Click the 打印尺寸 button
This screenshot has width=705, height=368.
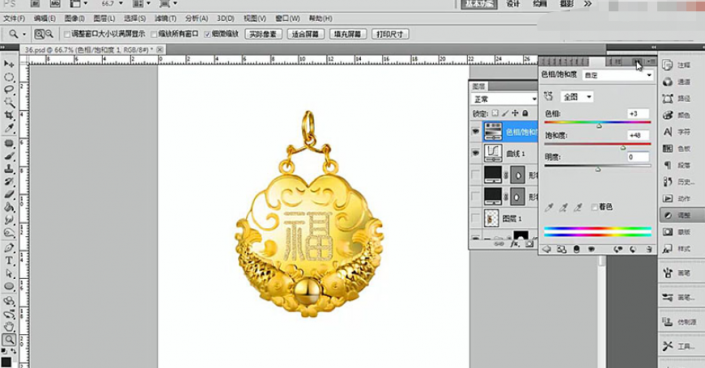coord(390,34)
